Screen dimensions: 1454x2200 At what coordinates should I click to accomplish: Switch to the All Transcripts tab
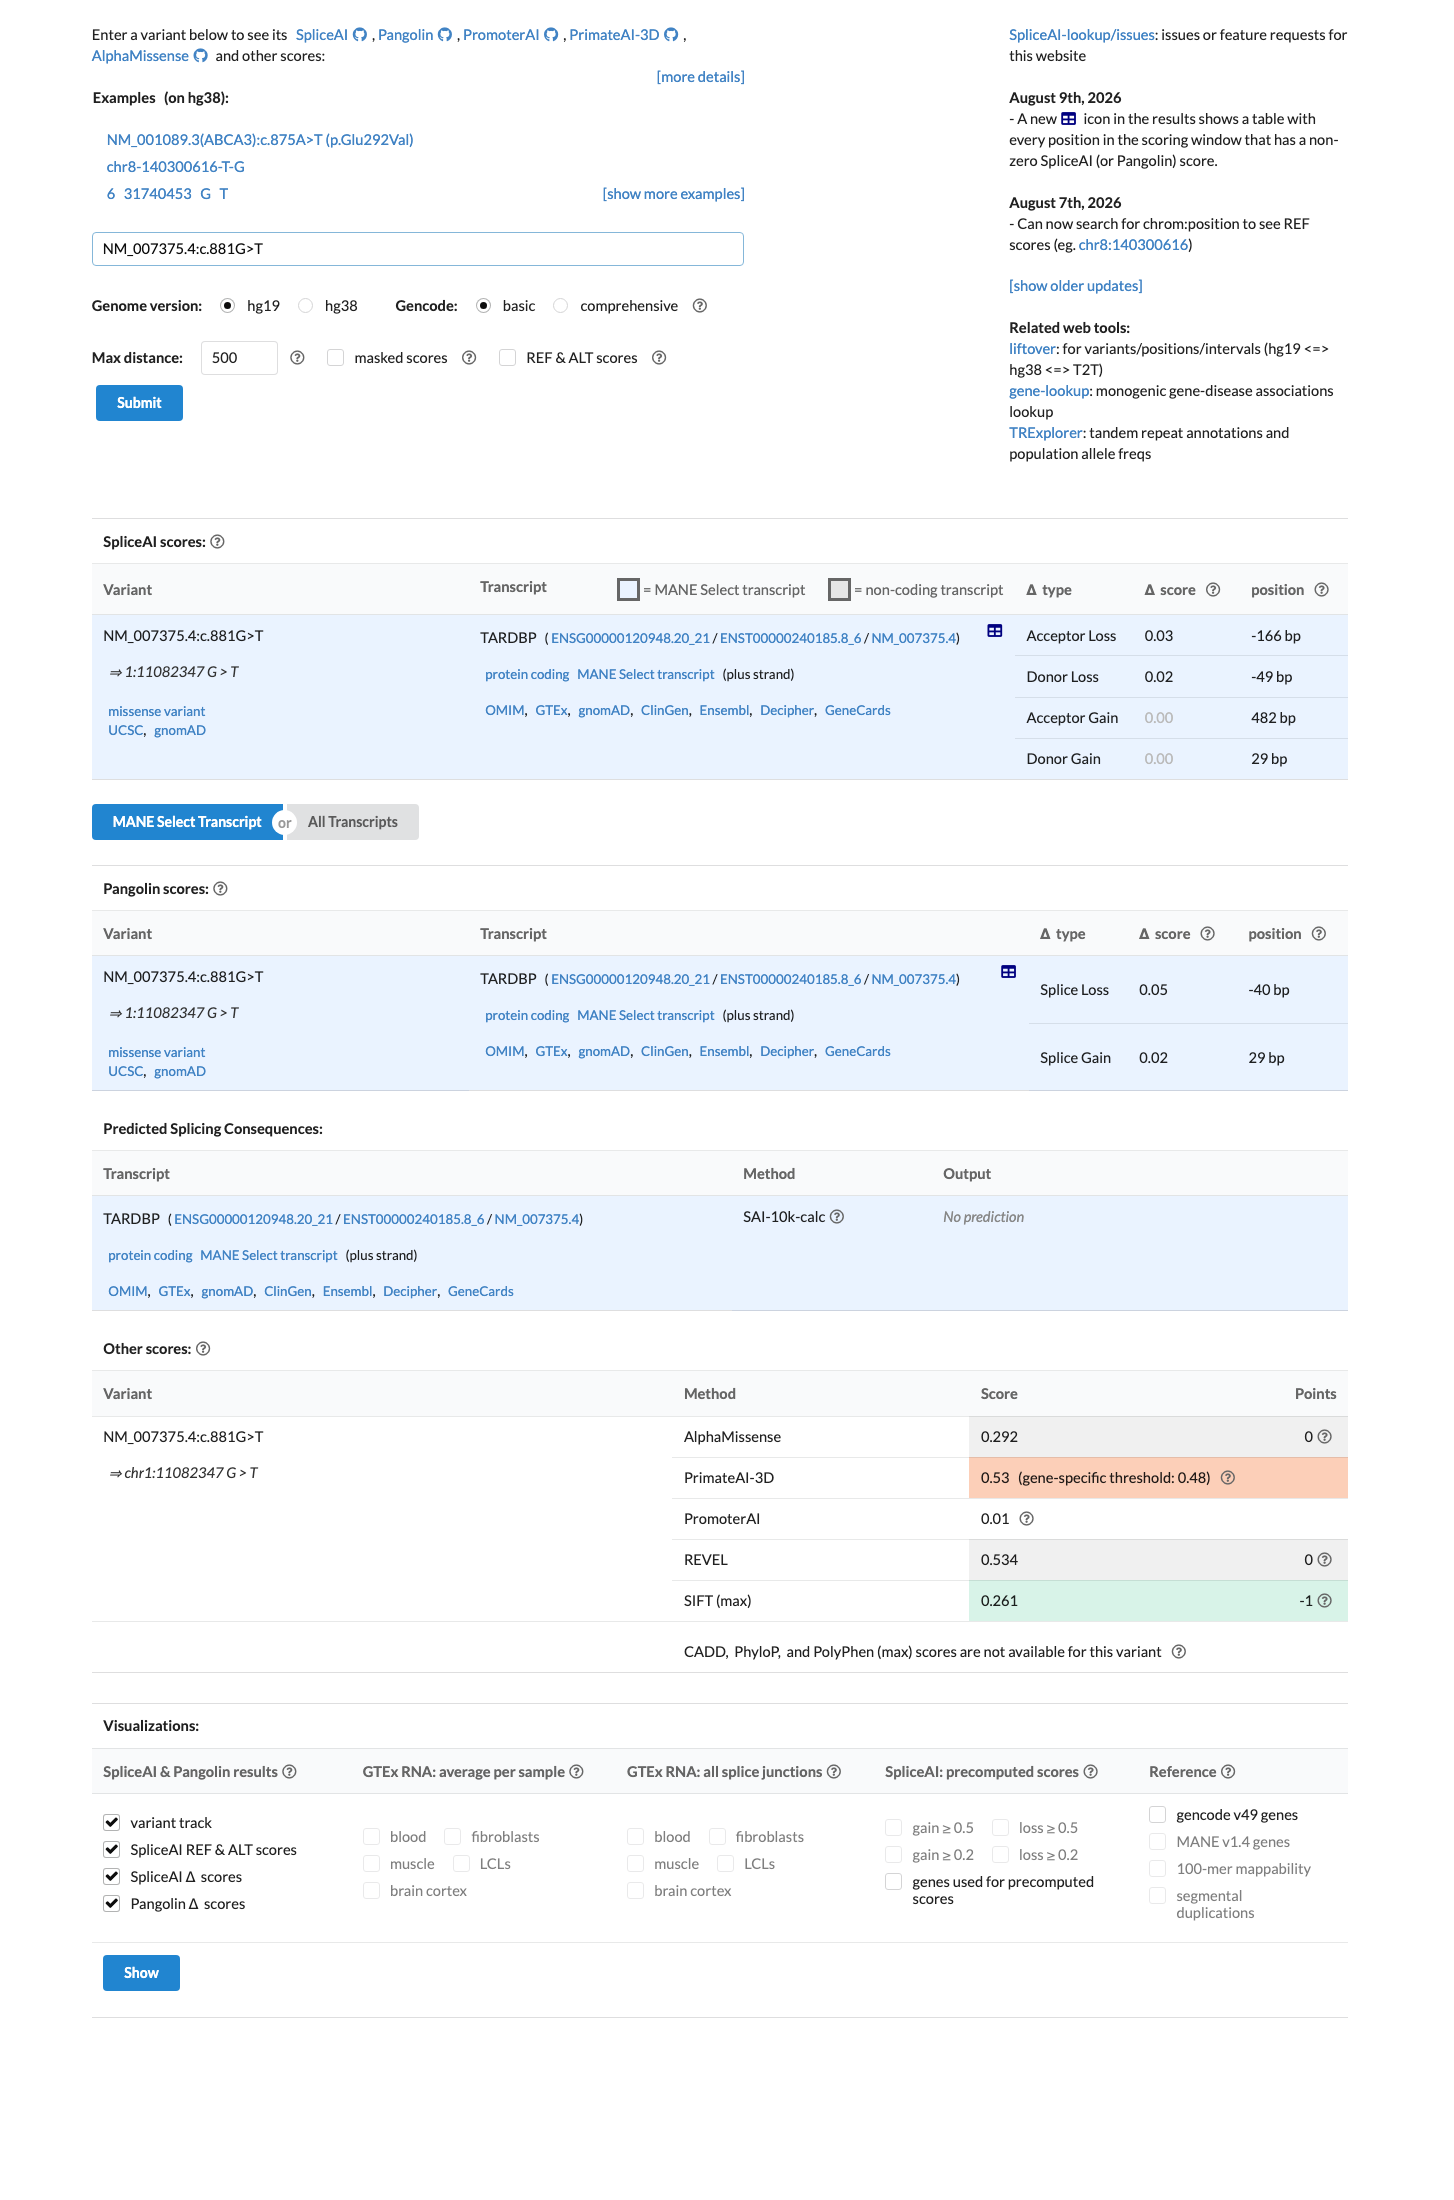pyautogui.click(x=353, y=822)
